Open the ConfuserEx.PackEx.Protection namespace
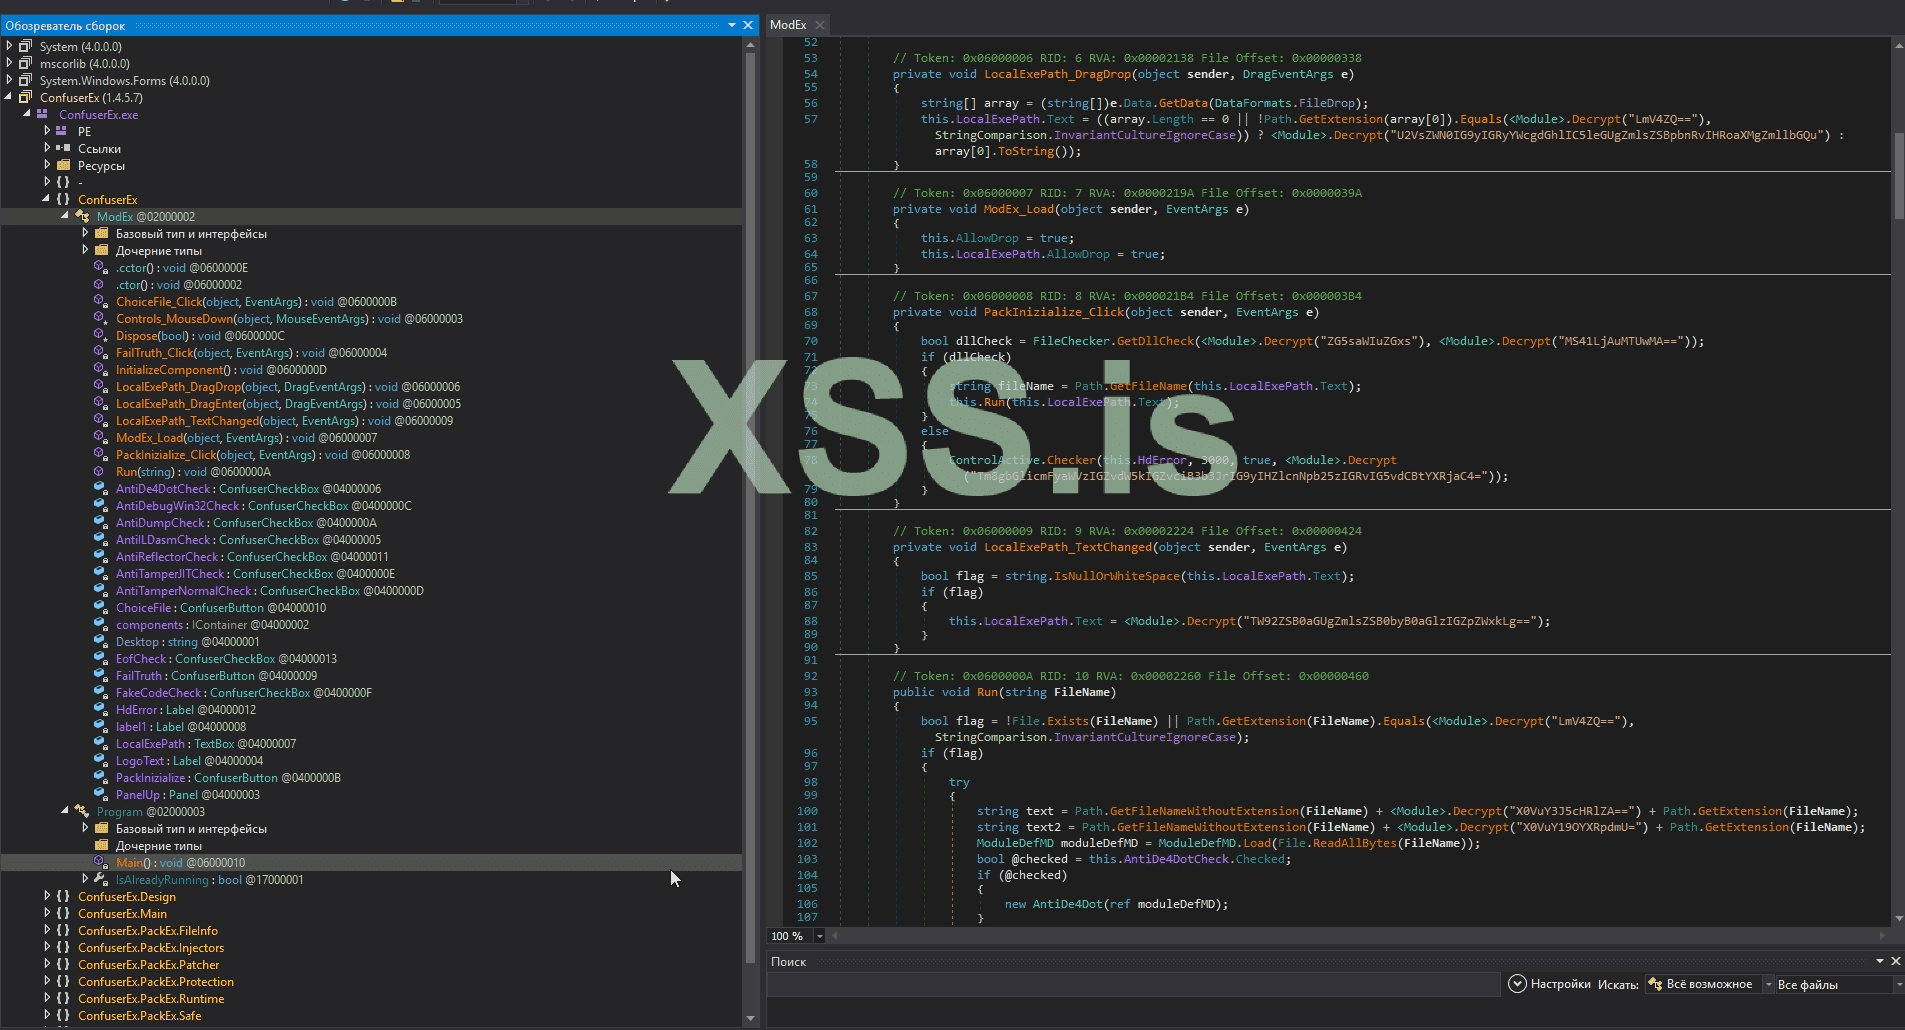This screenshot has height=1030, width=1905. pyautogui.click(x=156, y=981)
